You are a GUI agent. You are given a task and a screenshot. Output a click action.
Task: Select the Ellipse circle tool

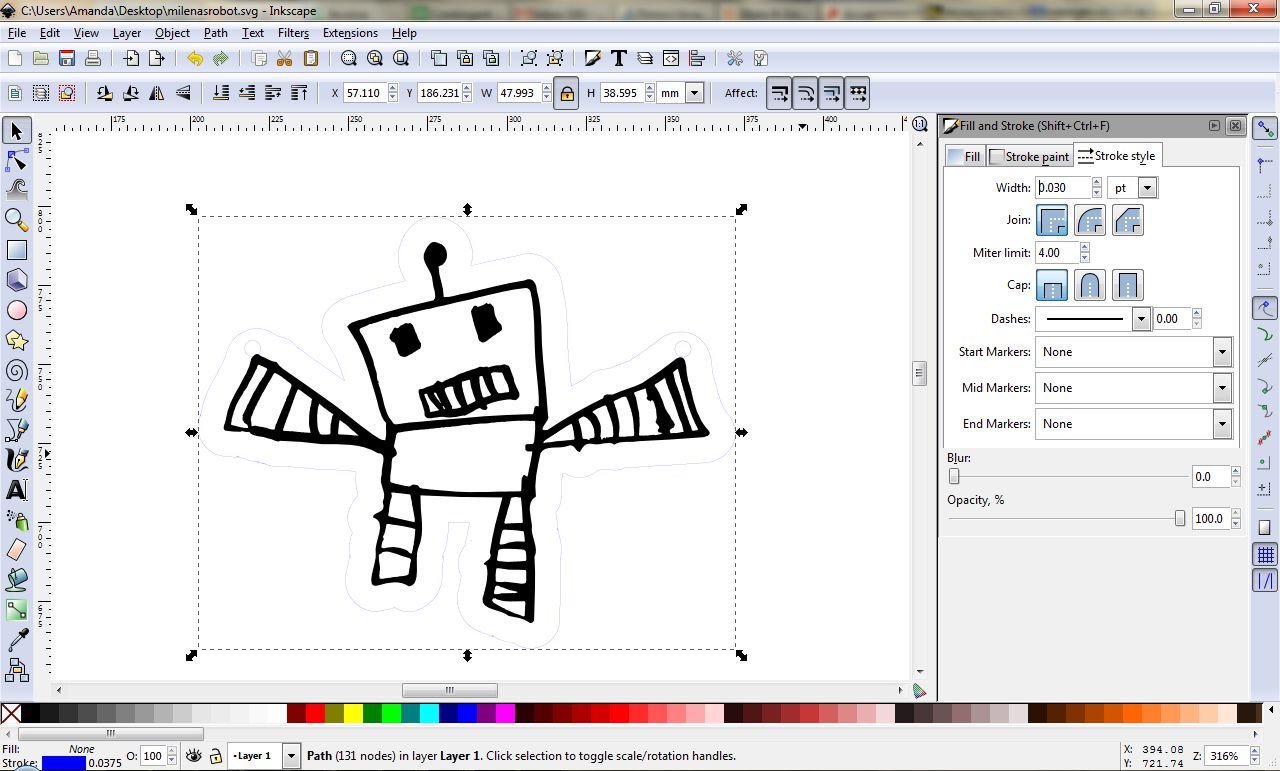point(16,310)
